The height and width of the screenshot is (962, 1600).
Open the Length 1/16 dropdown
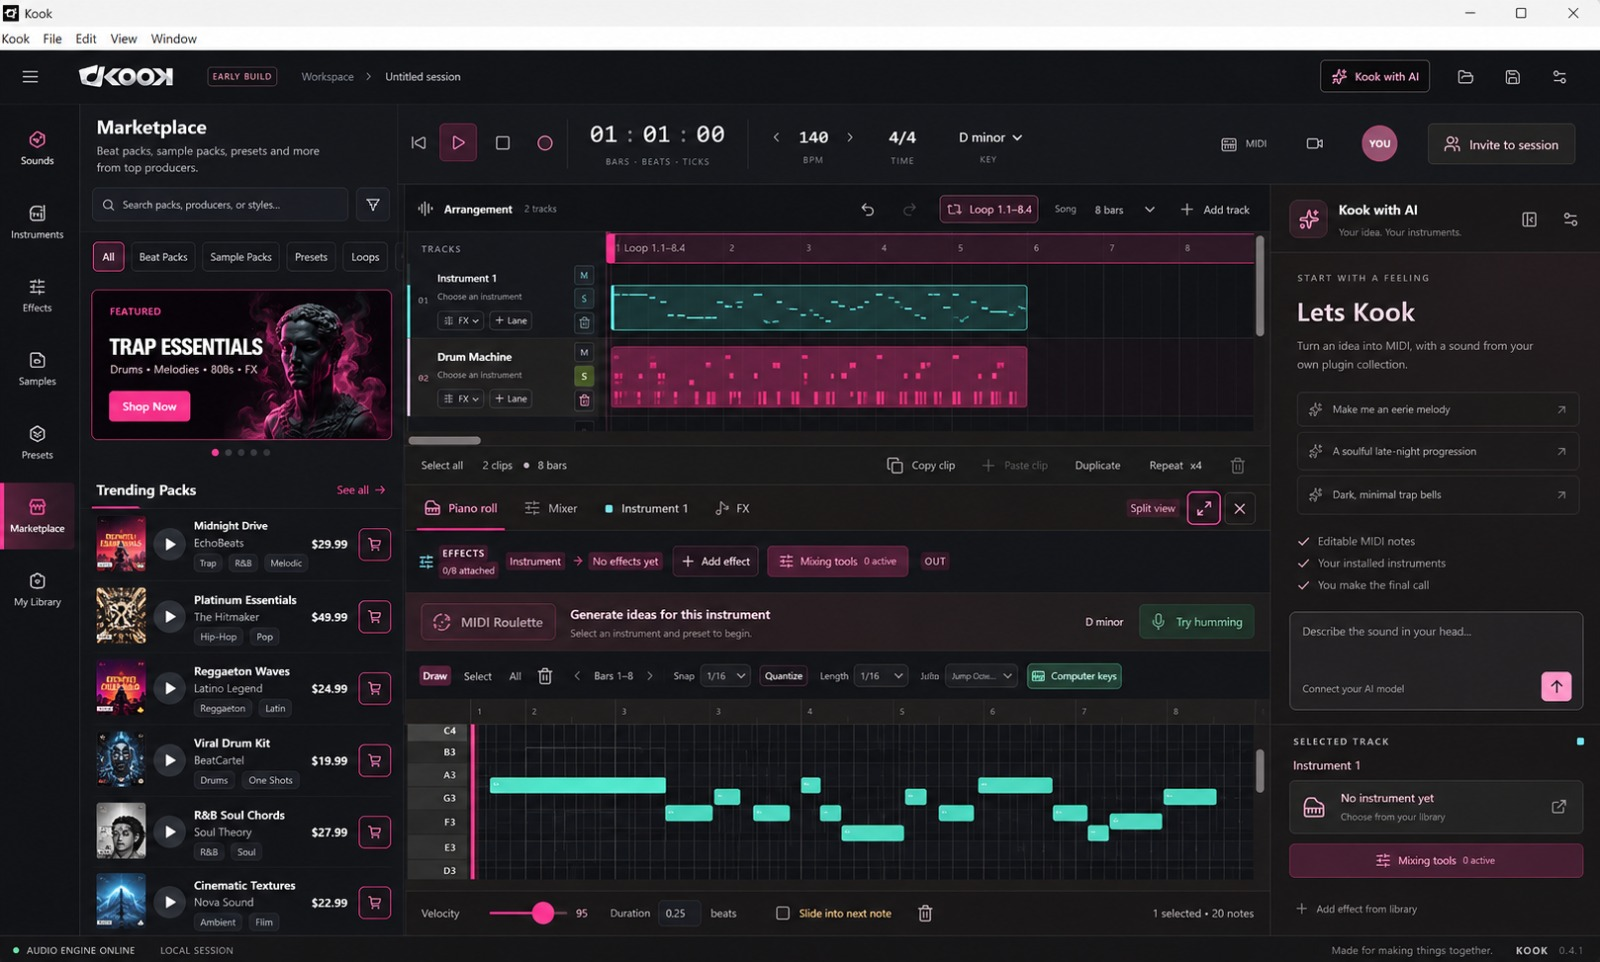tap(881, 676)
